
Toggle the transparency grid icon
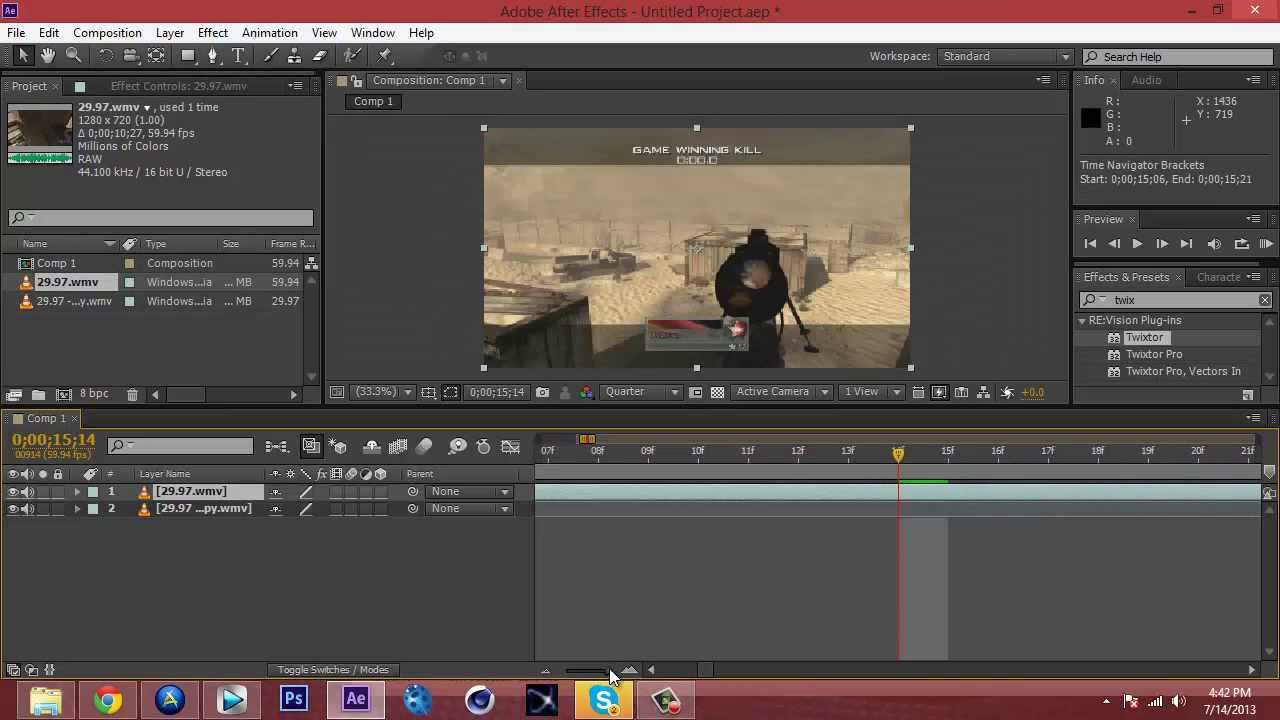point(717,392)
